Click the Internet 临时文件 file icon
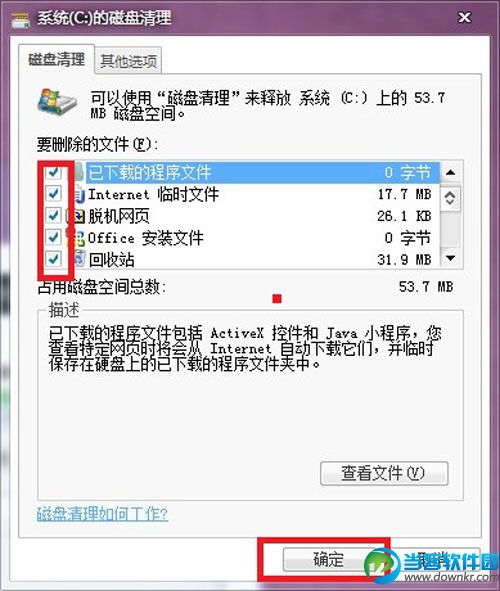The image size is (500, 591). click(79, 194)
